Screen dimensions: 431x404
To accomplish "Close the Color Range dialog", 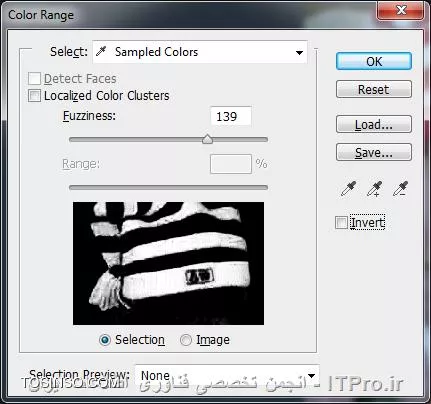I will click(x=401, y=10).
